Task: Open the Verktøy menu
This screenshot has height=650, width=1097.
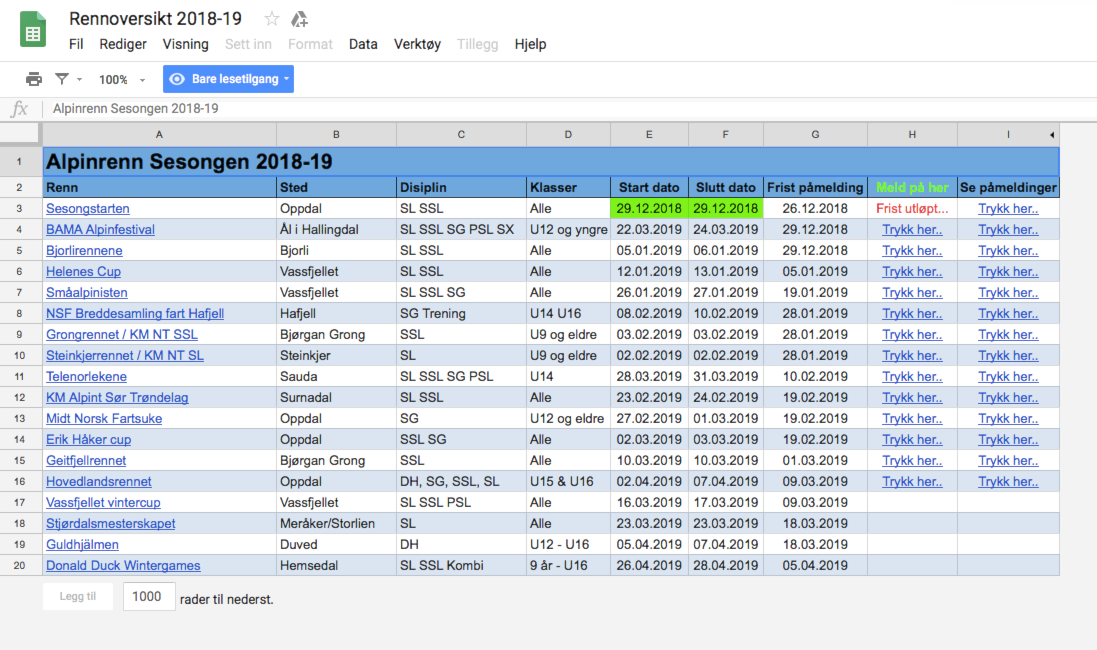Action: [417, 44]
